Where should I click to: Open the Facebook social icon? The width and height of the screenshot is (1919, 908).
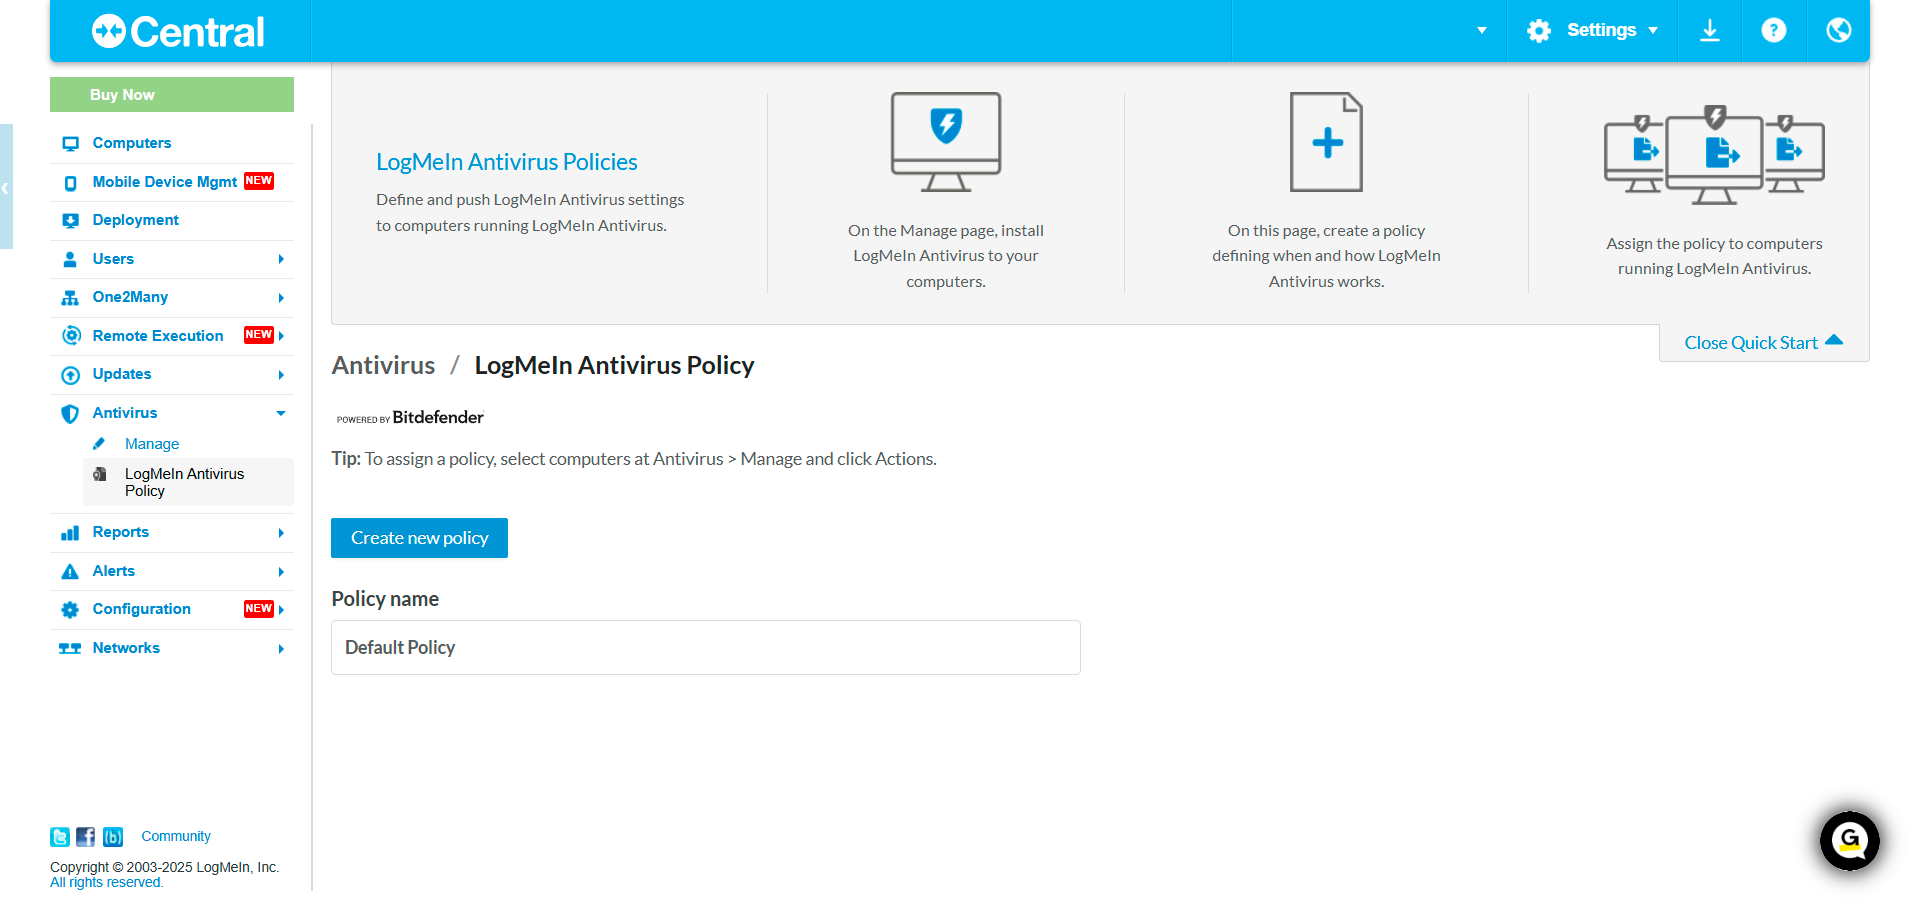(x=86, y=837)
